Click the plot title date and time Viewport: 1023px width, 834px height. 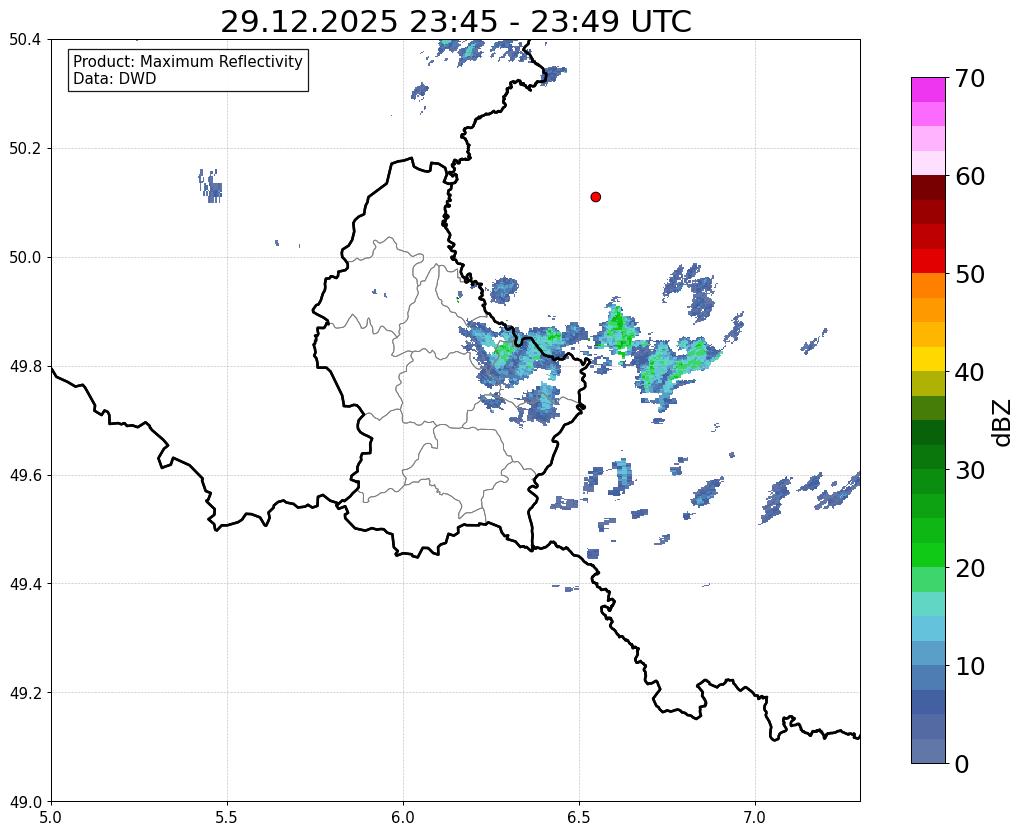click(x=455, y=22)
